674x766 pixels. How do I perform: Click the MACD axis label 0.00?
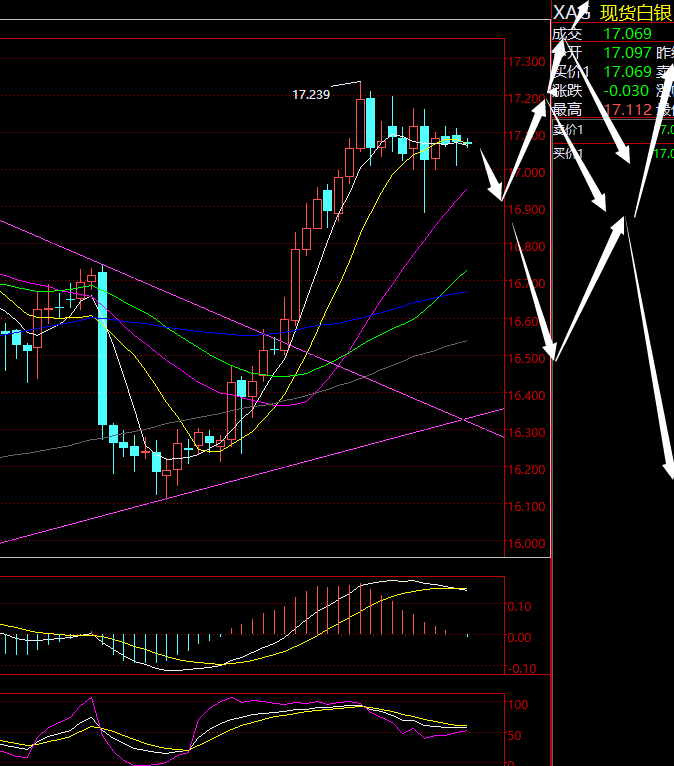coord(519,638)
